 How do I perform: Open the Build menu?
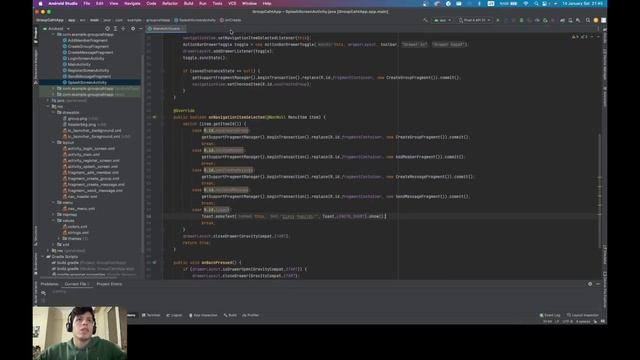pyautogui.click(x=188, y=3)
